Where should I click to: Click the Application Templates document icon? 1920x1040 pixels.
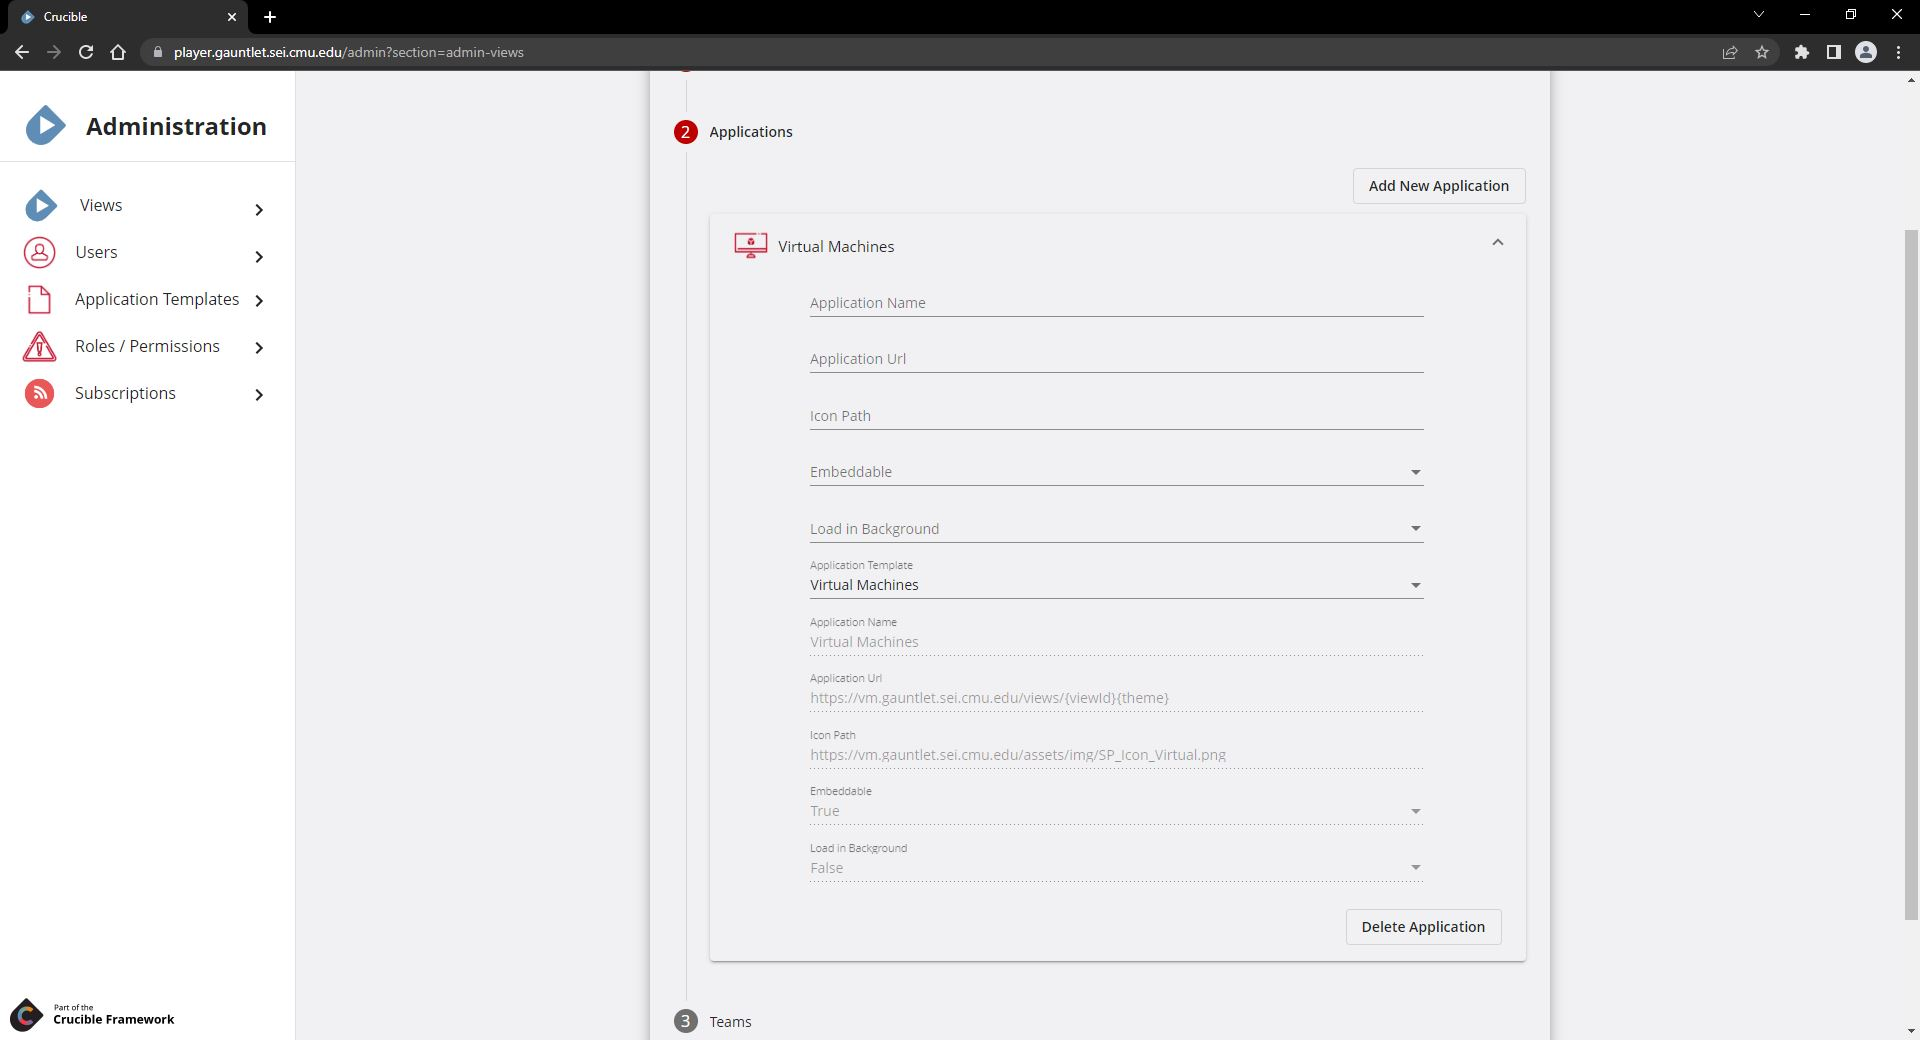click(x=39, y=299)
